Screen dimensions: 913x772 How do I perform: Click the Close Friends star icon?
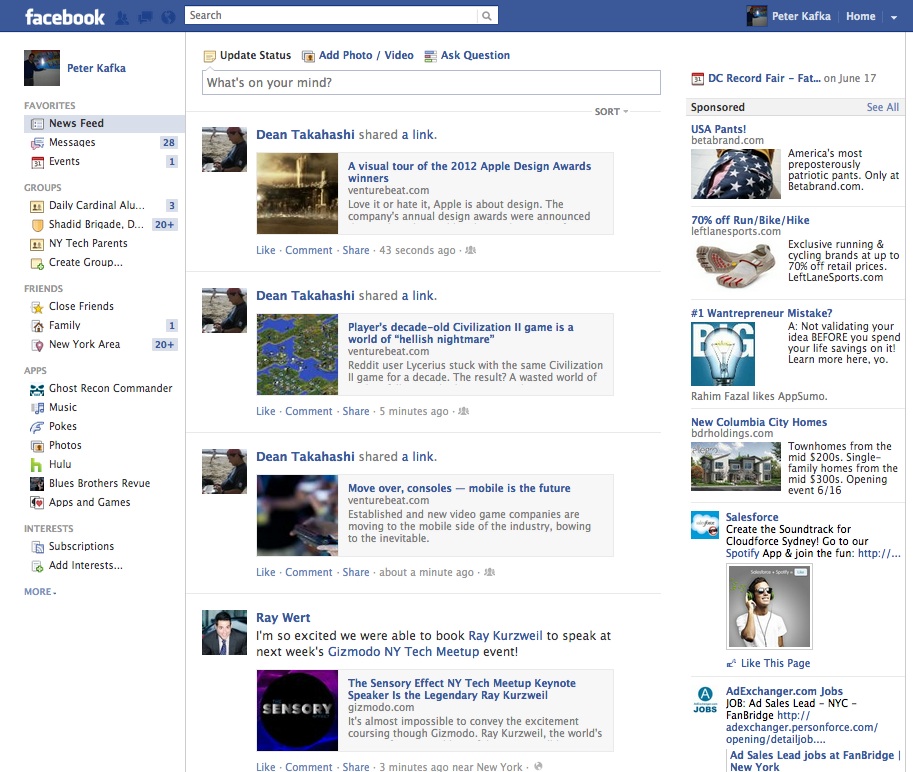[37, 307]
